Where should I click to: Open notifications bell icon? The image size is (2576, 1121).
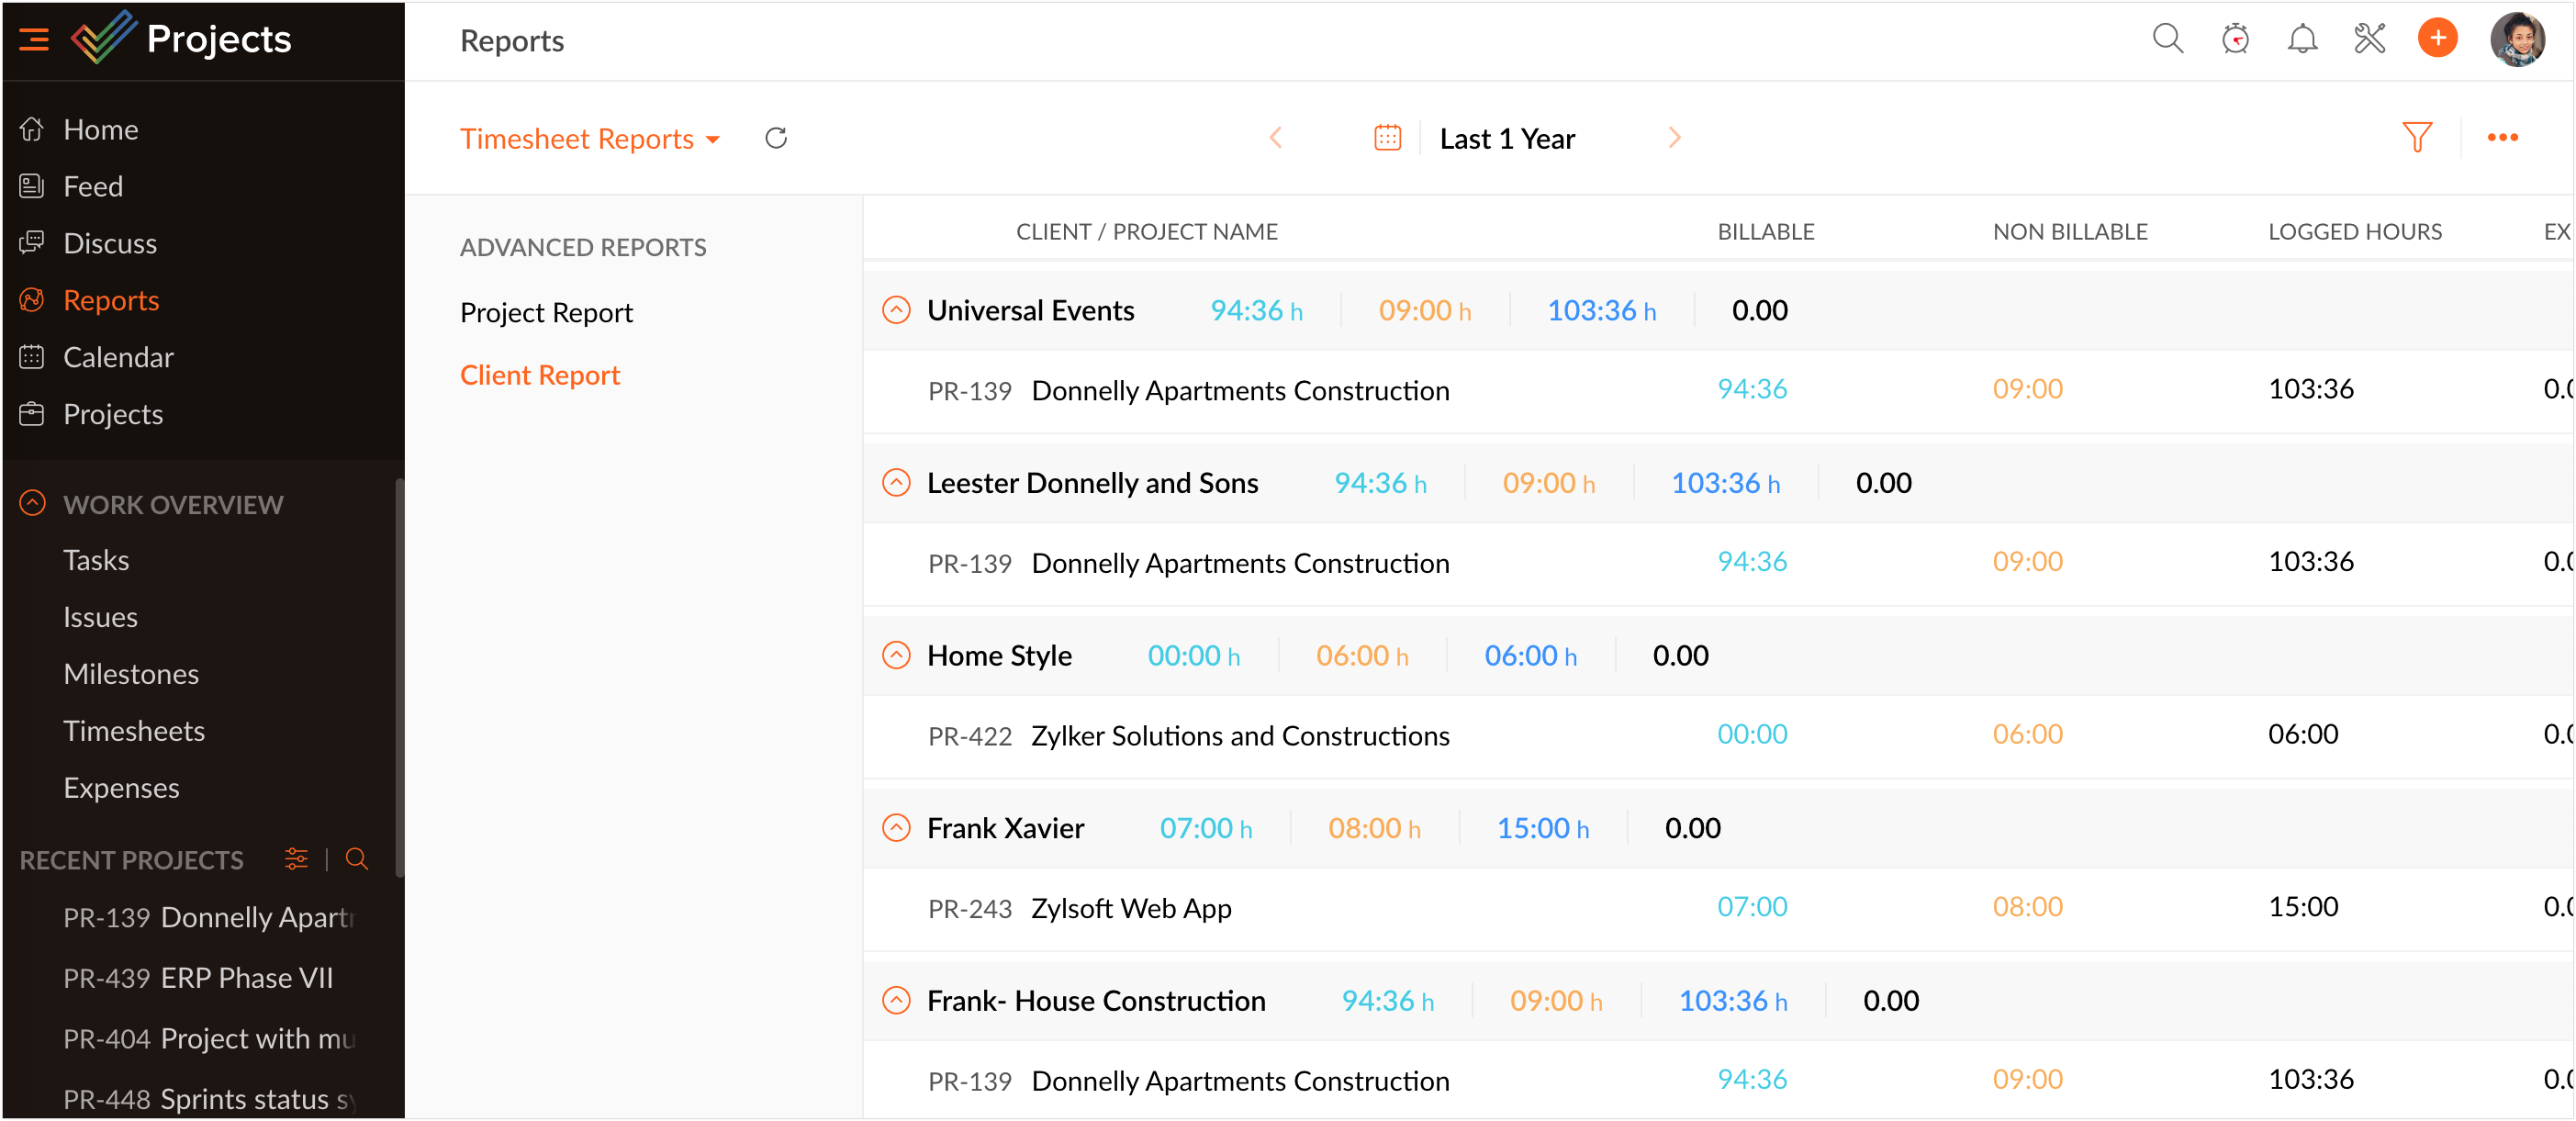[x=2302, y=40]
